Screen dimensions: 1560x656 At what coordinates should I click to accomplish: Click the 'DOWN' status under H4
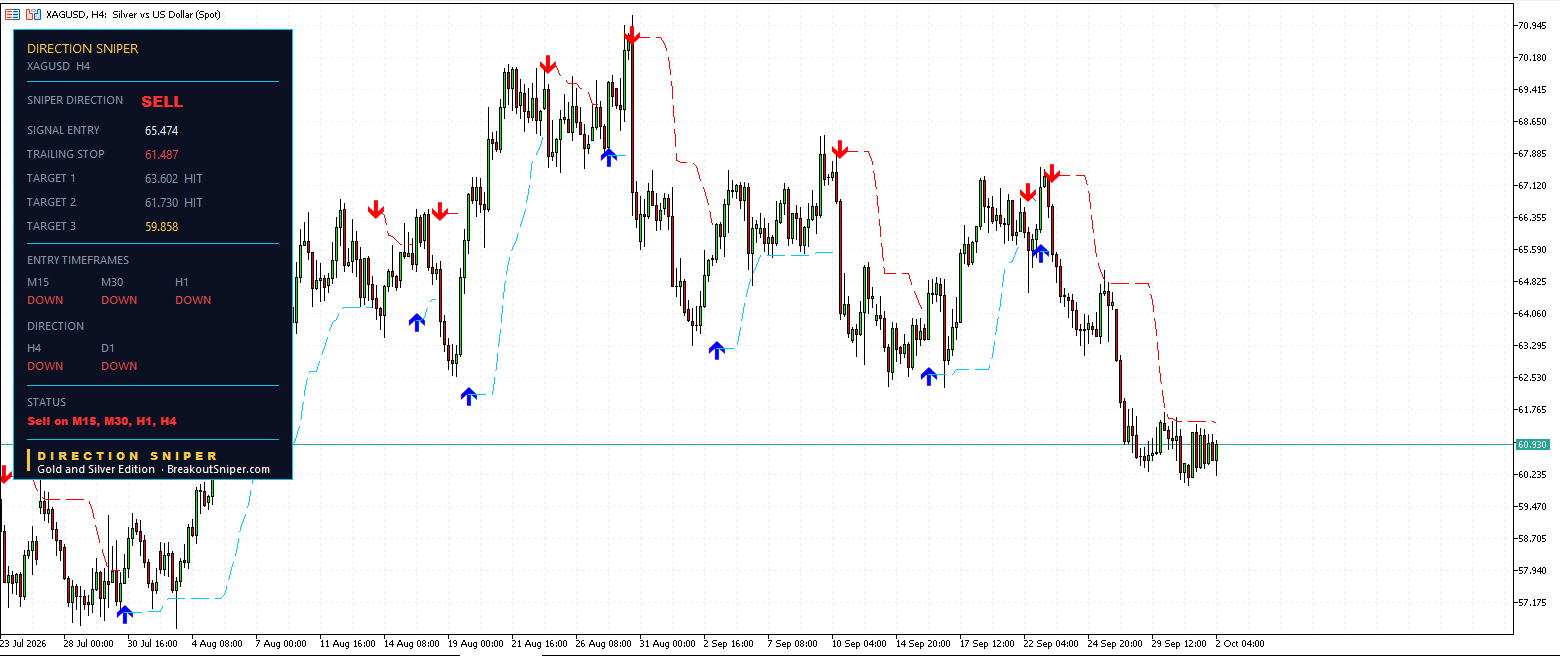[45, 366]
